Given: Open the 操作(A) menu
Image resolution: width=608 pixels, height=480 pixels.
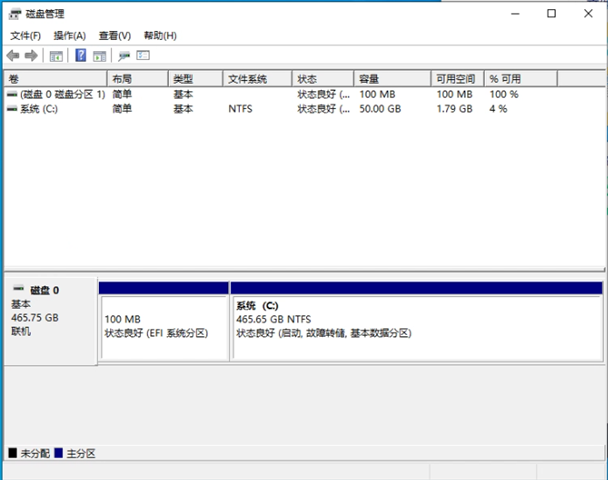Looking at the screenshot, I should 69,36.
